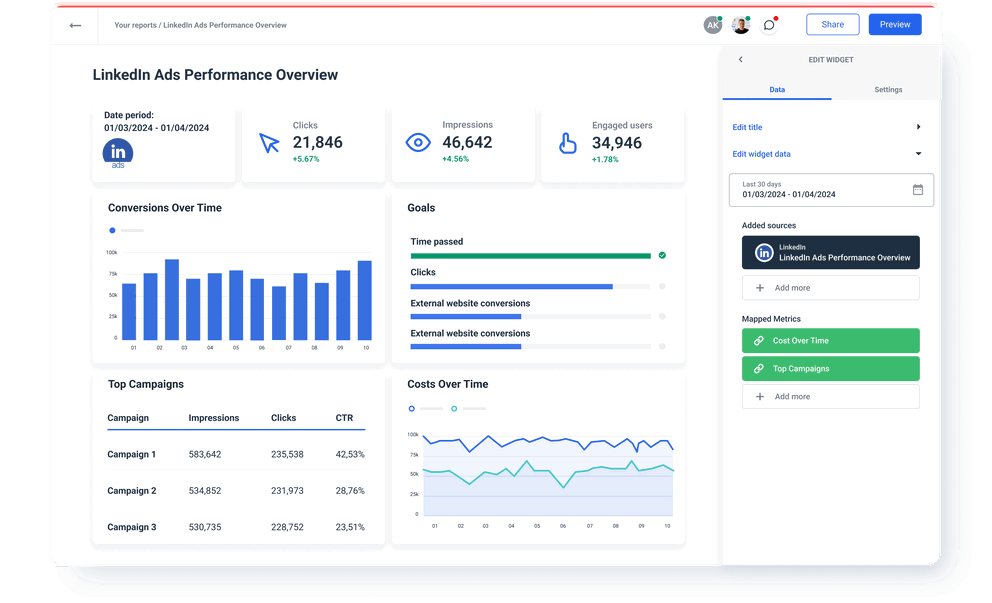Toggle the Clicks goal status indicator

pos(661,286)
